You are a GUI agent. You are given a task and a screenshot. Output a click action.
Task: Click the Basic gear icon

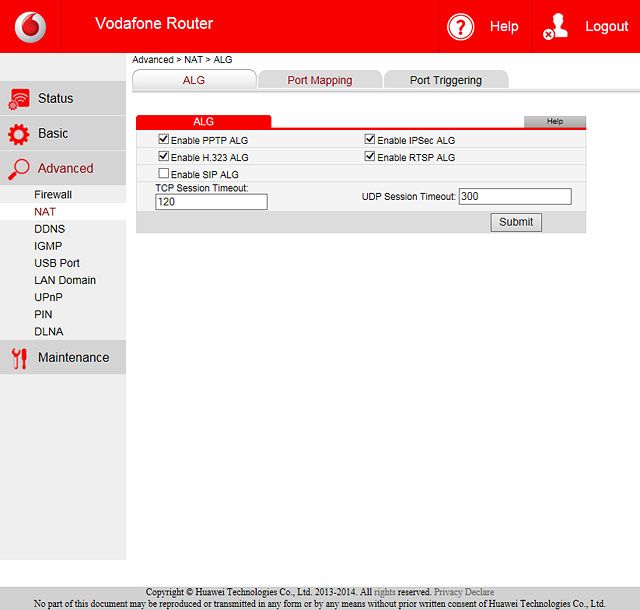19,134
